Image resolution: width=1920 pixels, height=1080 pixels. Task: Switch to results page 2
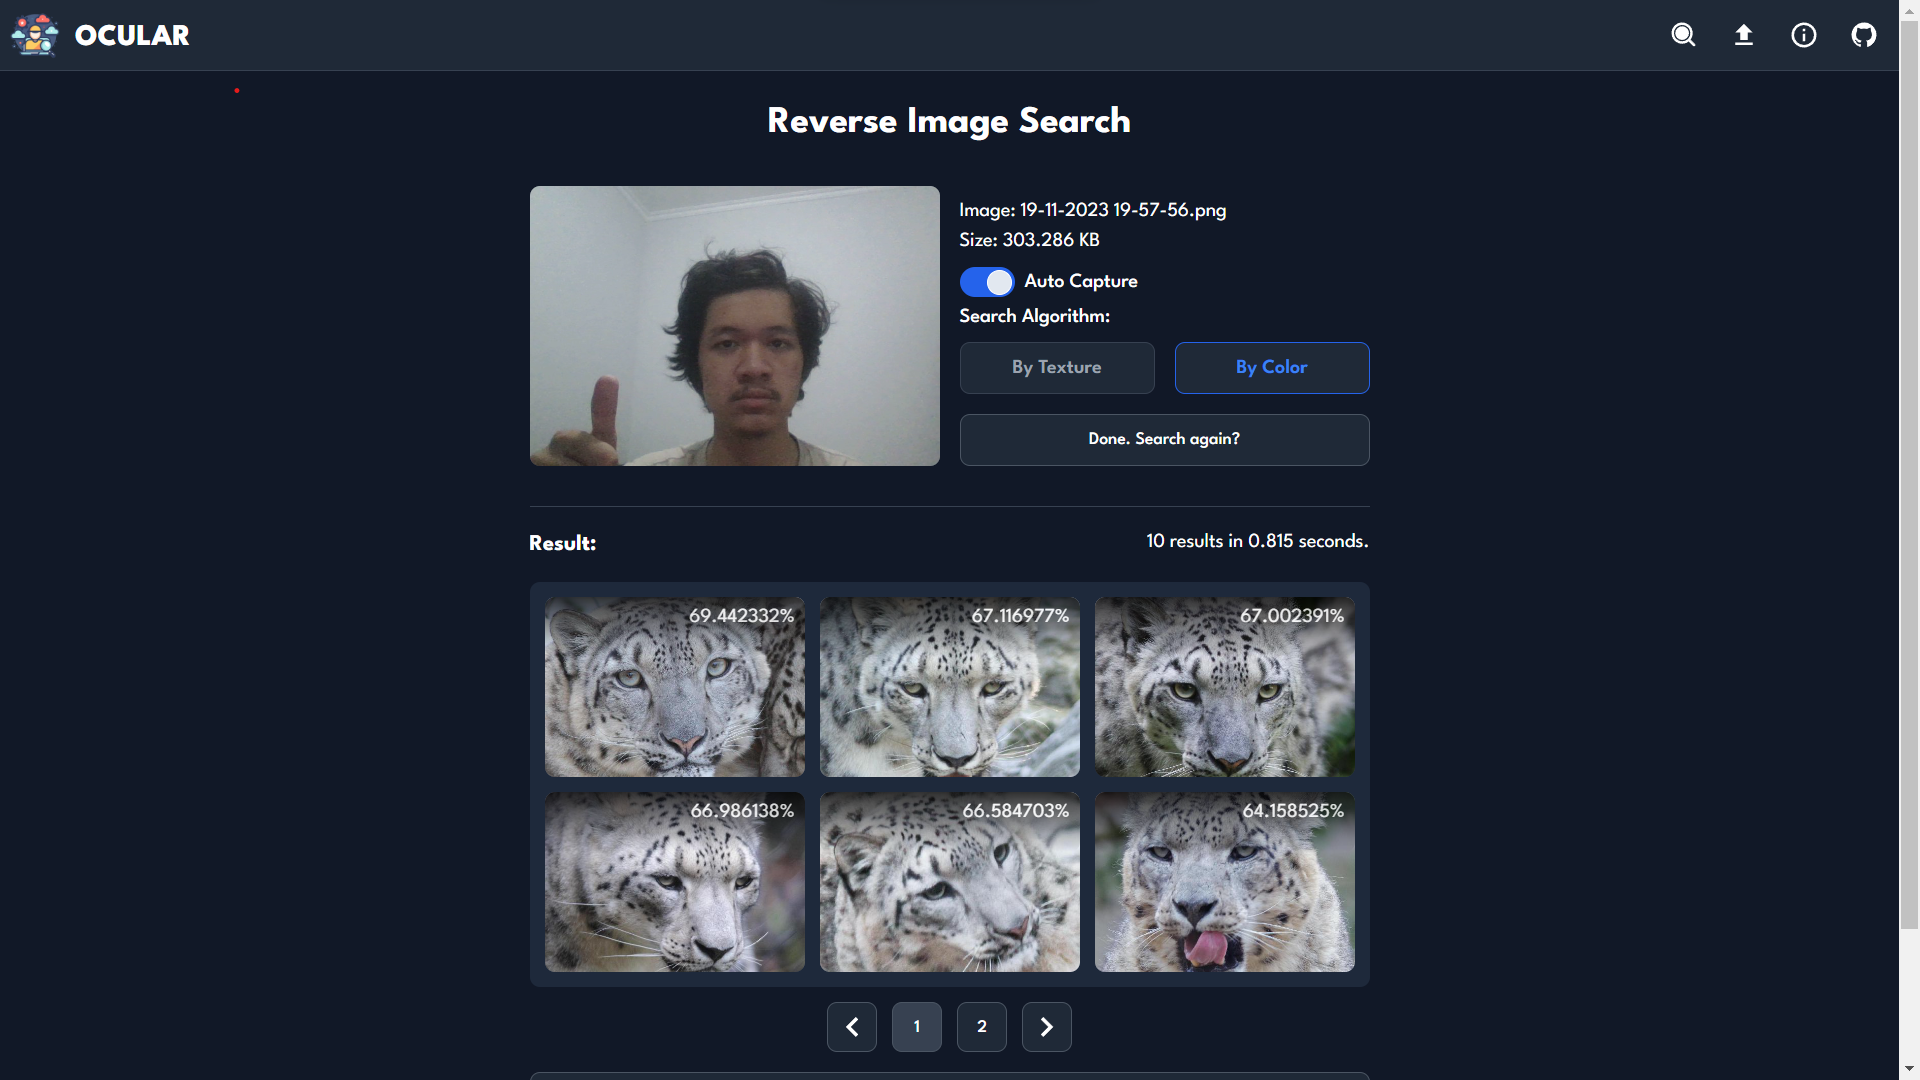point(981,1027)
